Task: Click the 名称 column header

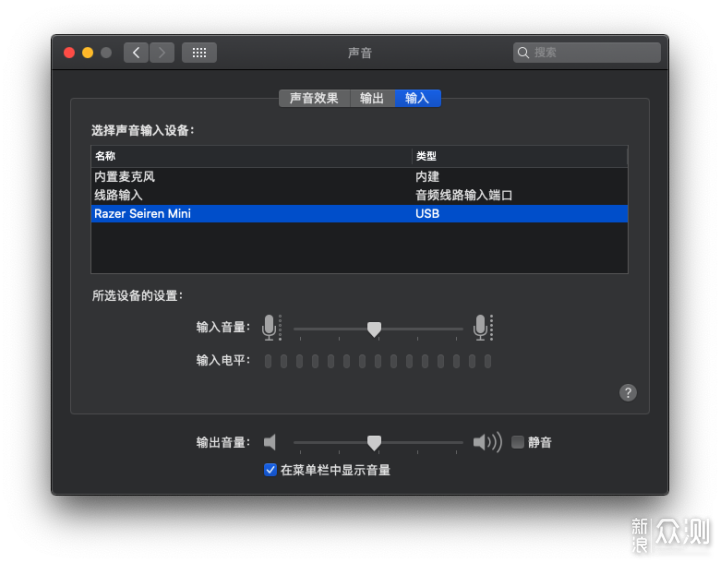Action: pos(251,156)
